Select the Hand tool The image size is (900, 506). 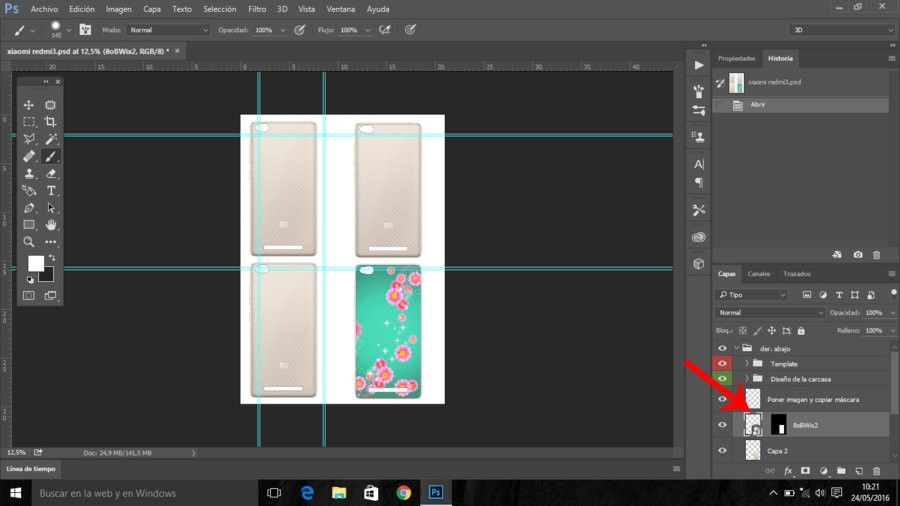(x=51, y=225)
